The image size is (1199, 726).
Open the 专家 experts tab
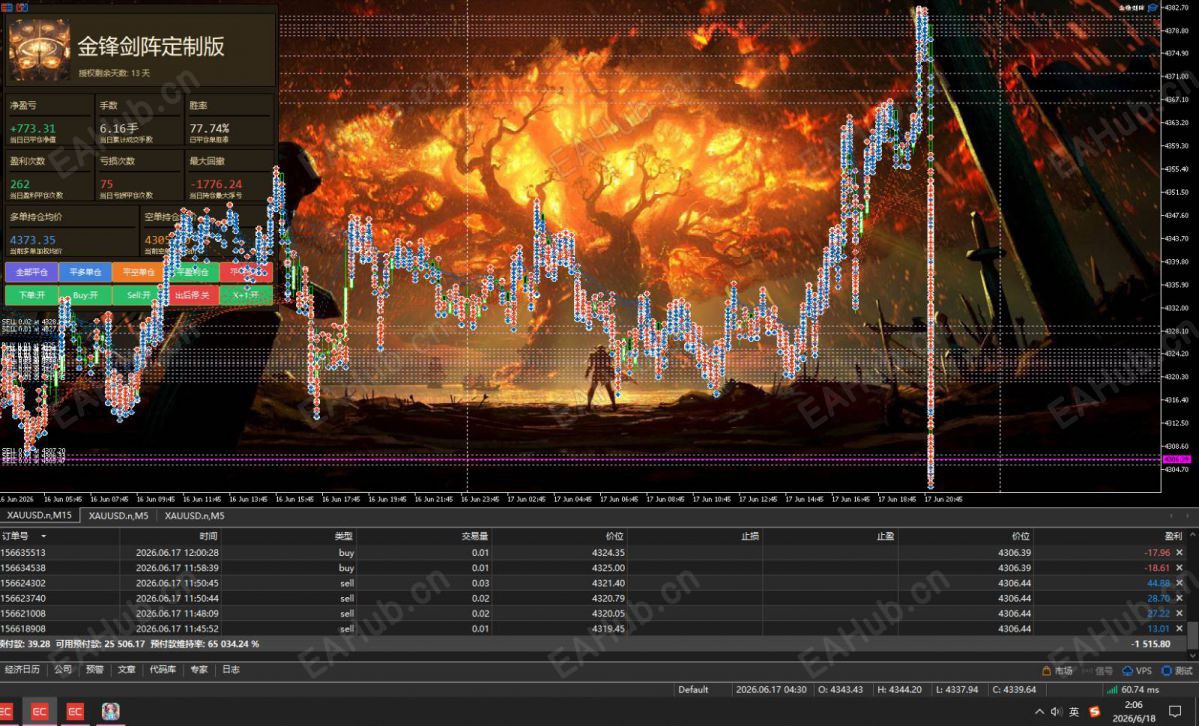coord(199,669)
